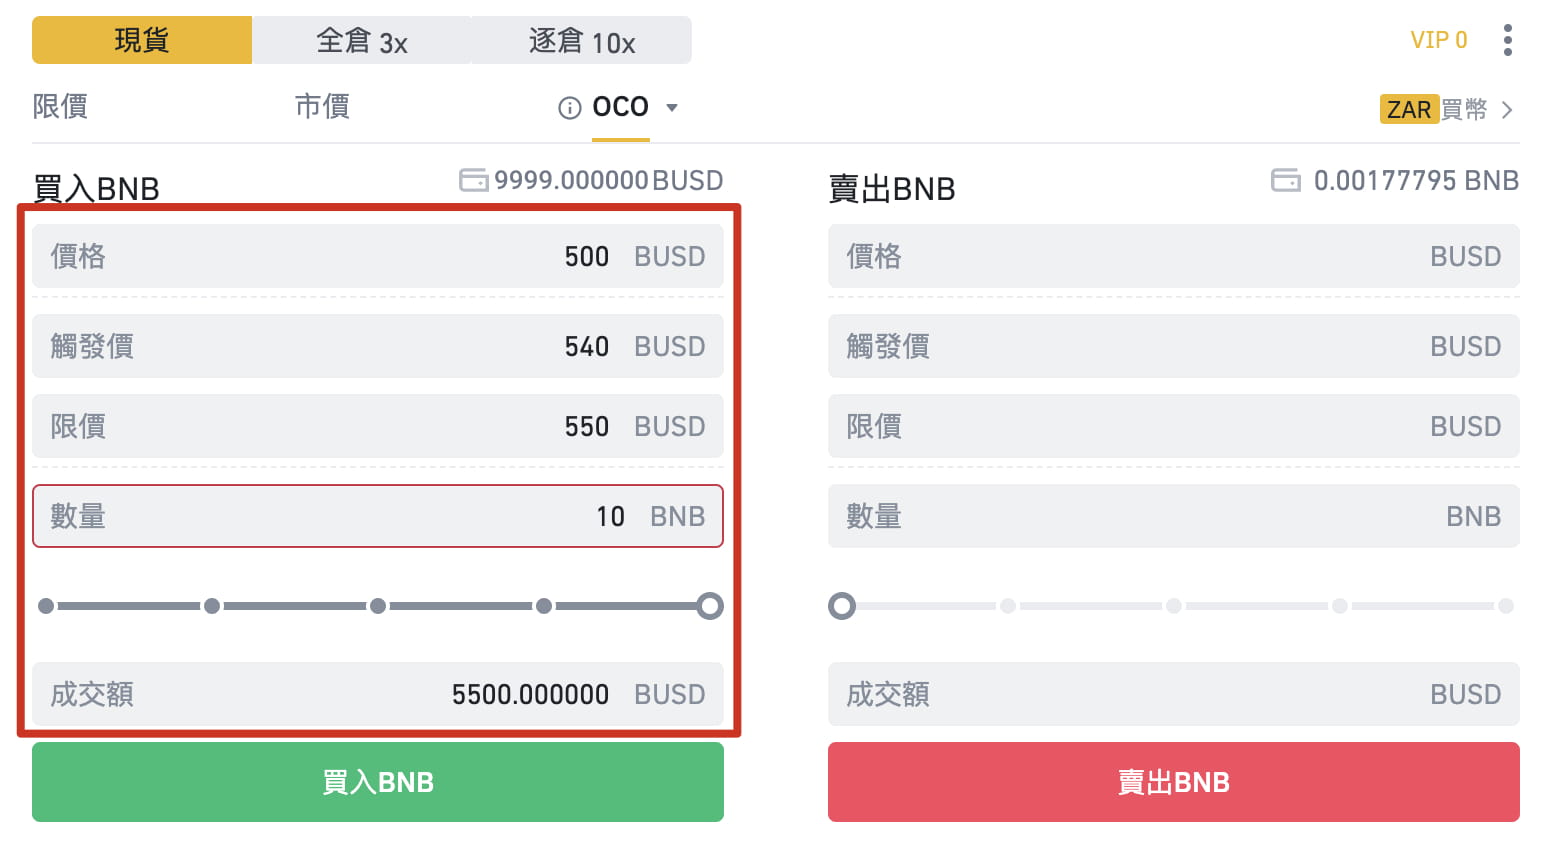This screenshot has height=854, width=1552.
Task: Click the BUSD wallet balance icon
Action: (473, 180)
